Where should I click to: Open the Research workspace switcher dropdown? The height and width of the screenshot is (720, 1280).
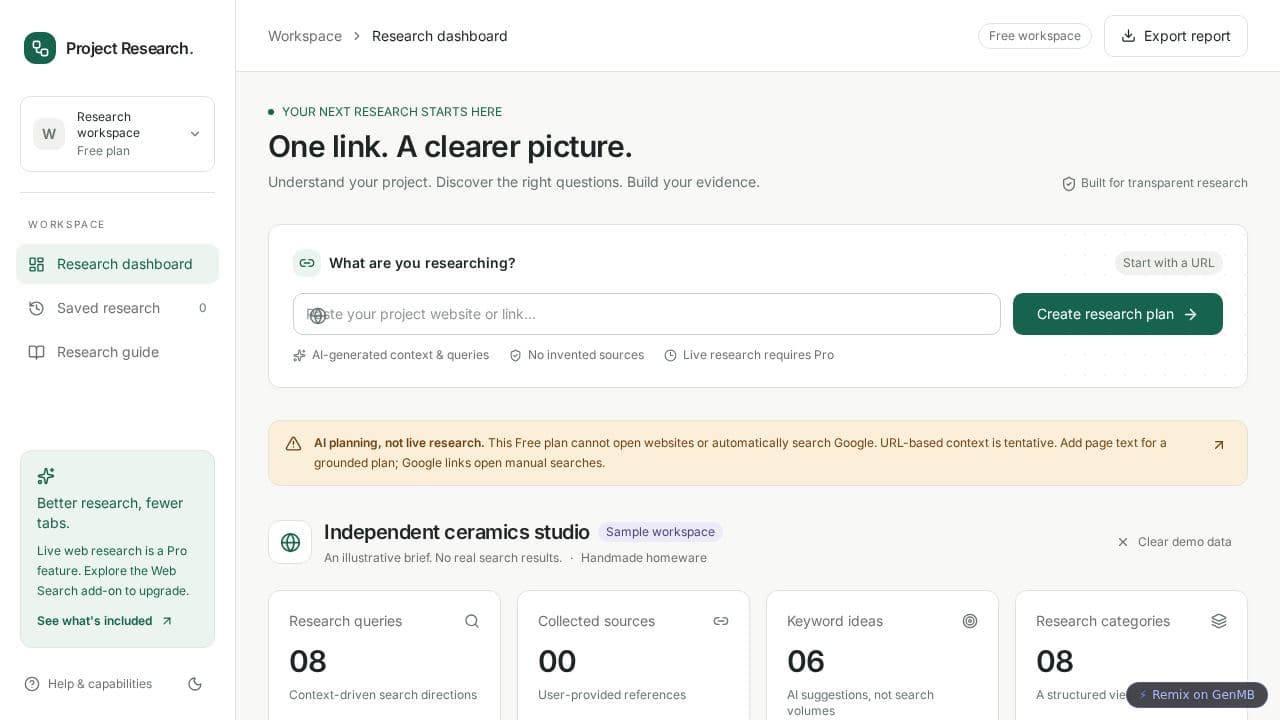(117, 134)
